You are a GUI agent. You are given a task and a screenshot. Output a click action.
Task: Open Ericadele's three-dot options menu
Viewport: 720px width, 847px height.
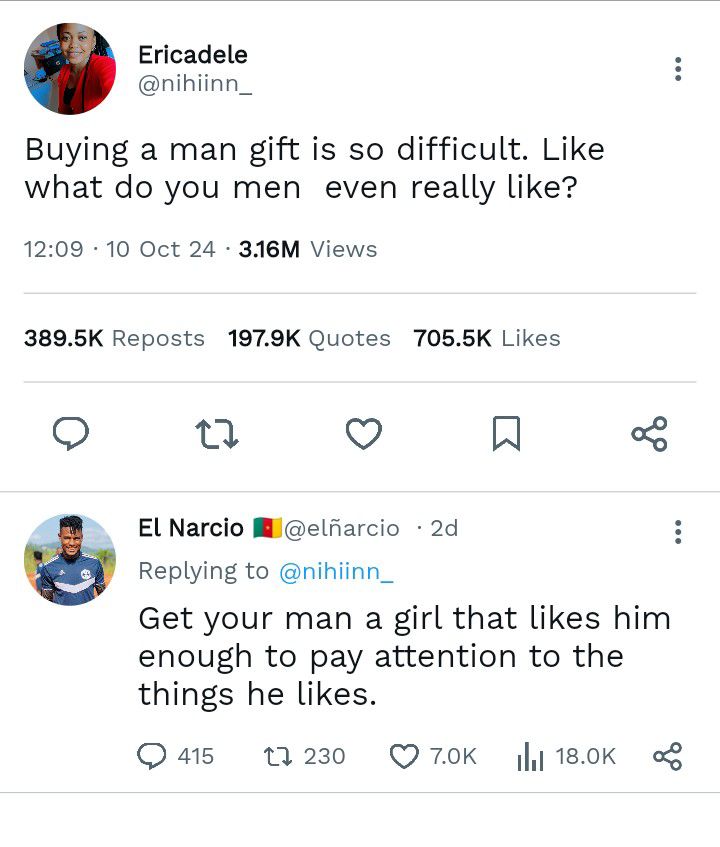point(678,69)
